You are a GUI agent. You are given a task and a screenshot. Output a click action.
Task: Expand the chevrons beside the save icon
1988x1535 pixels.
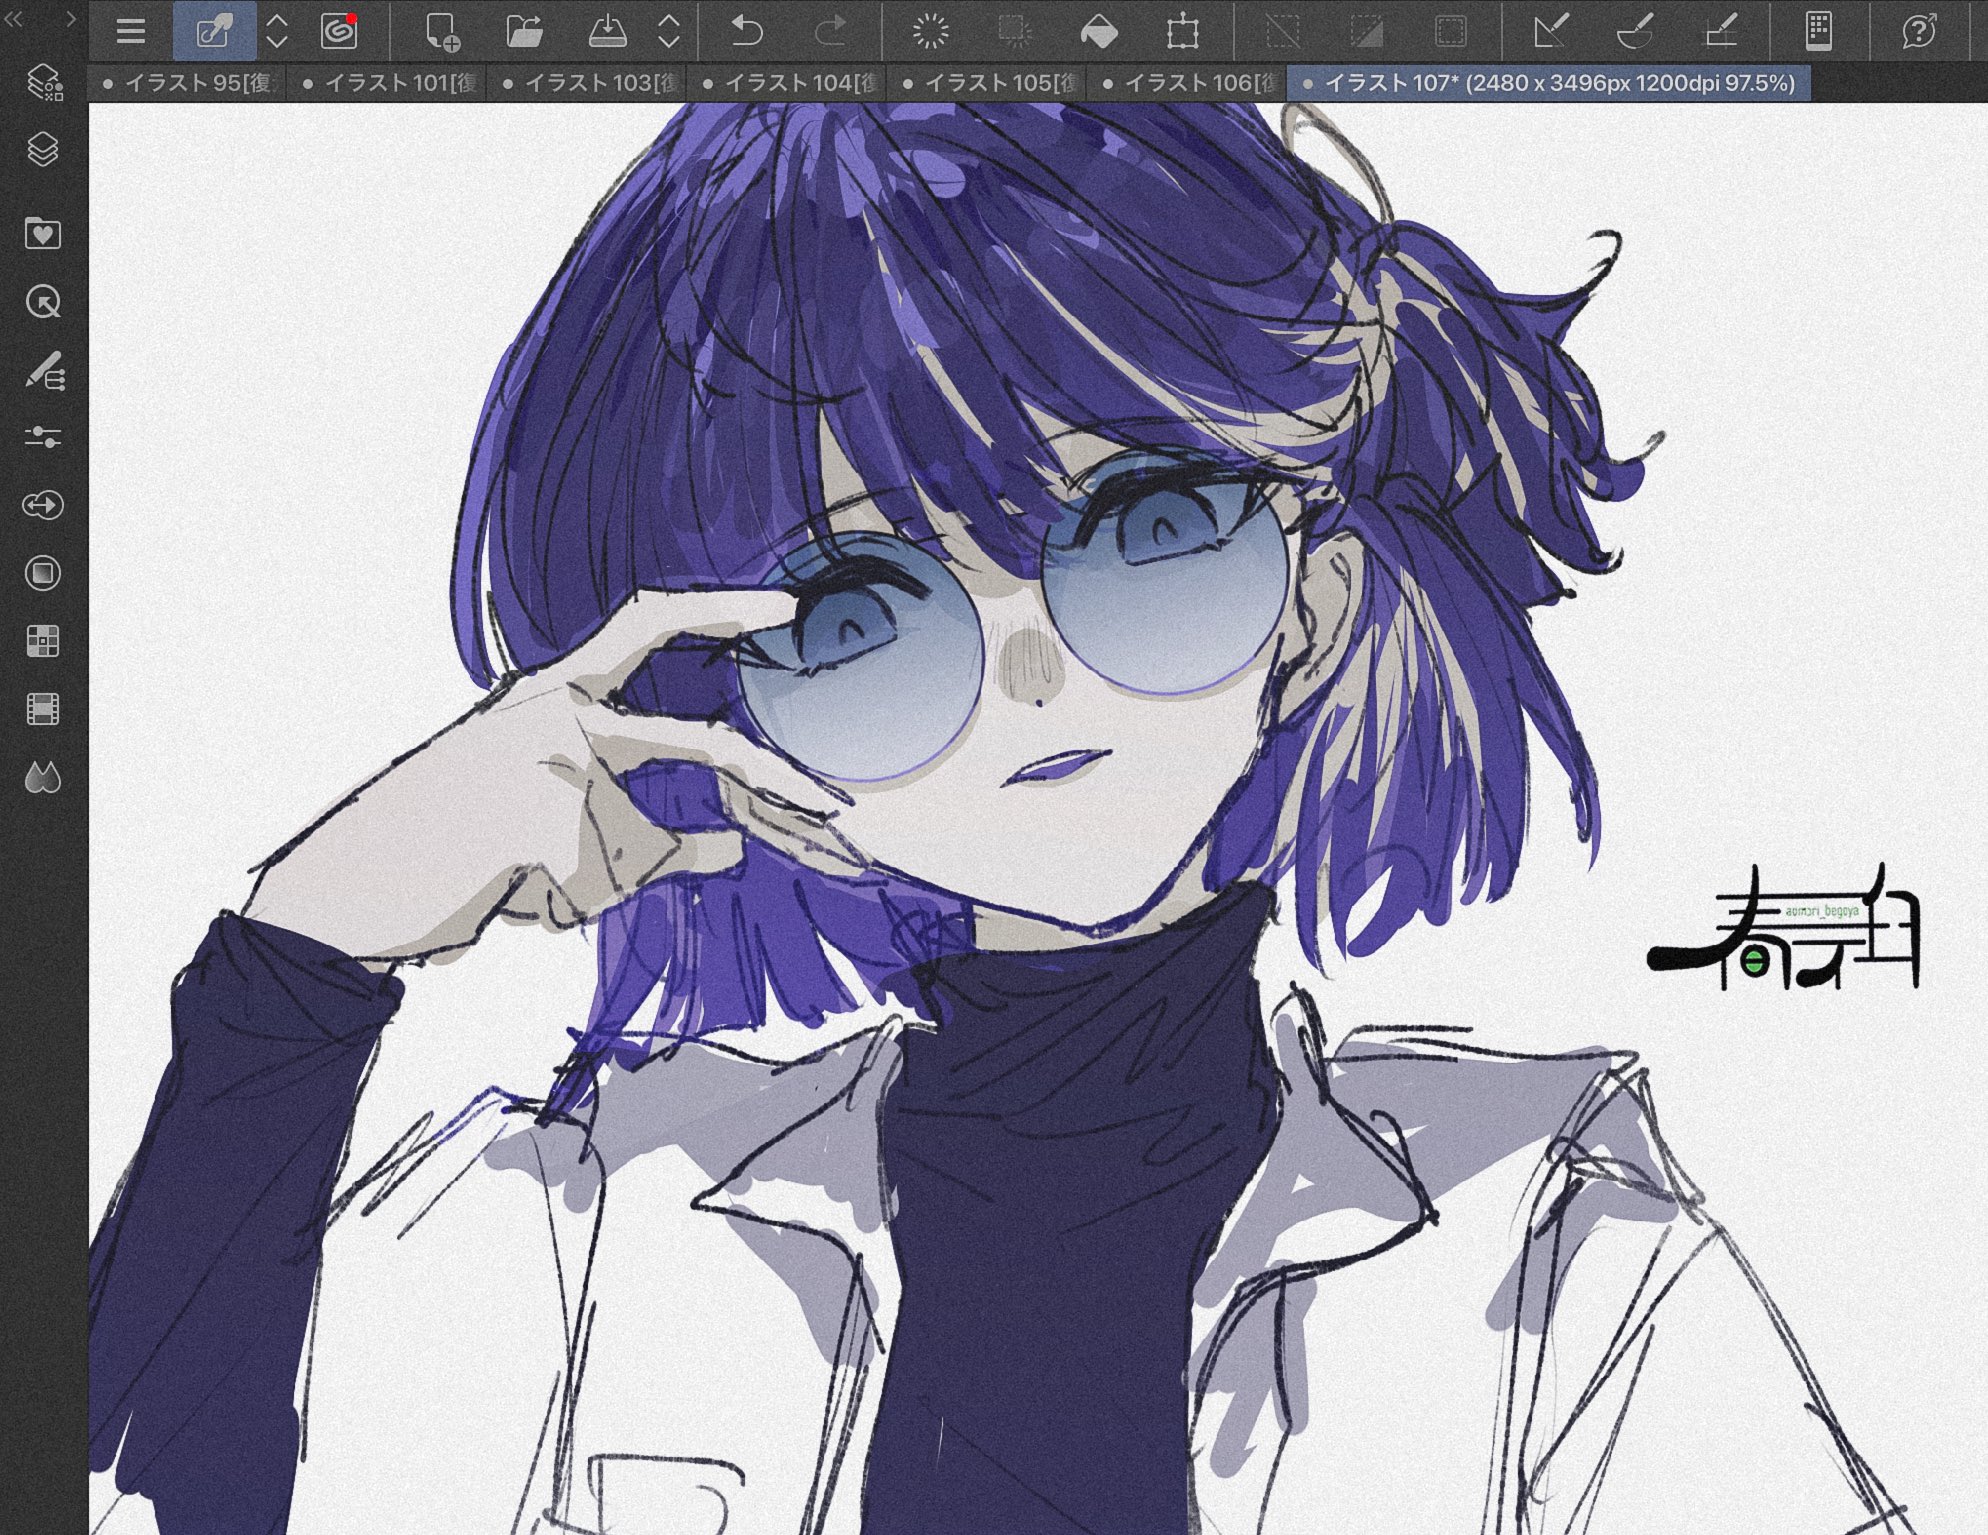669,31
